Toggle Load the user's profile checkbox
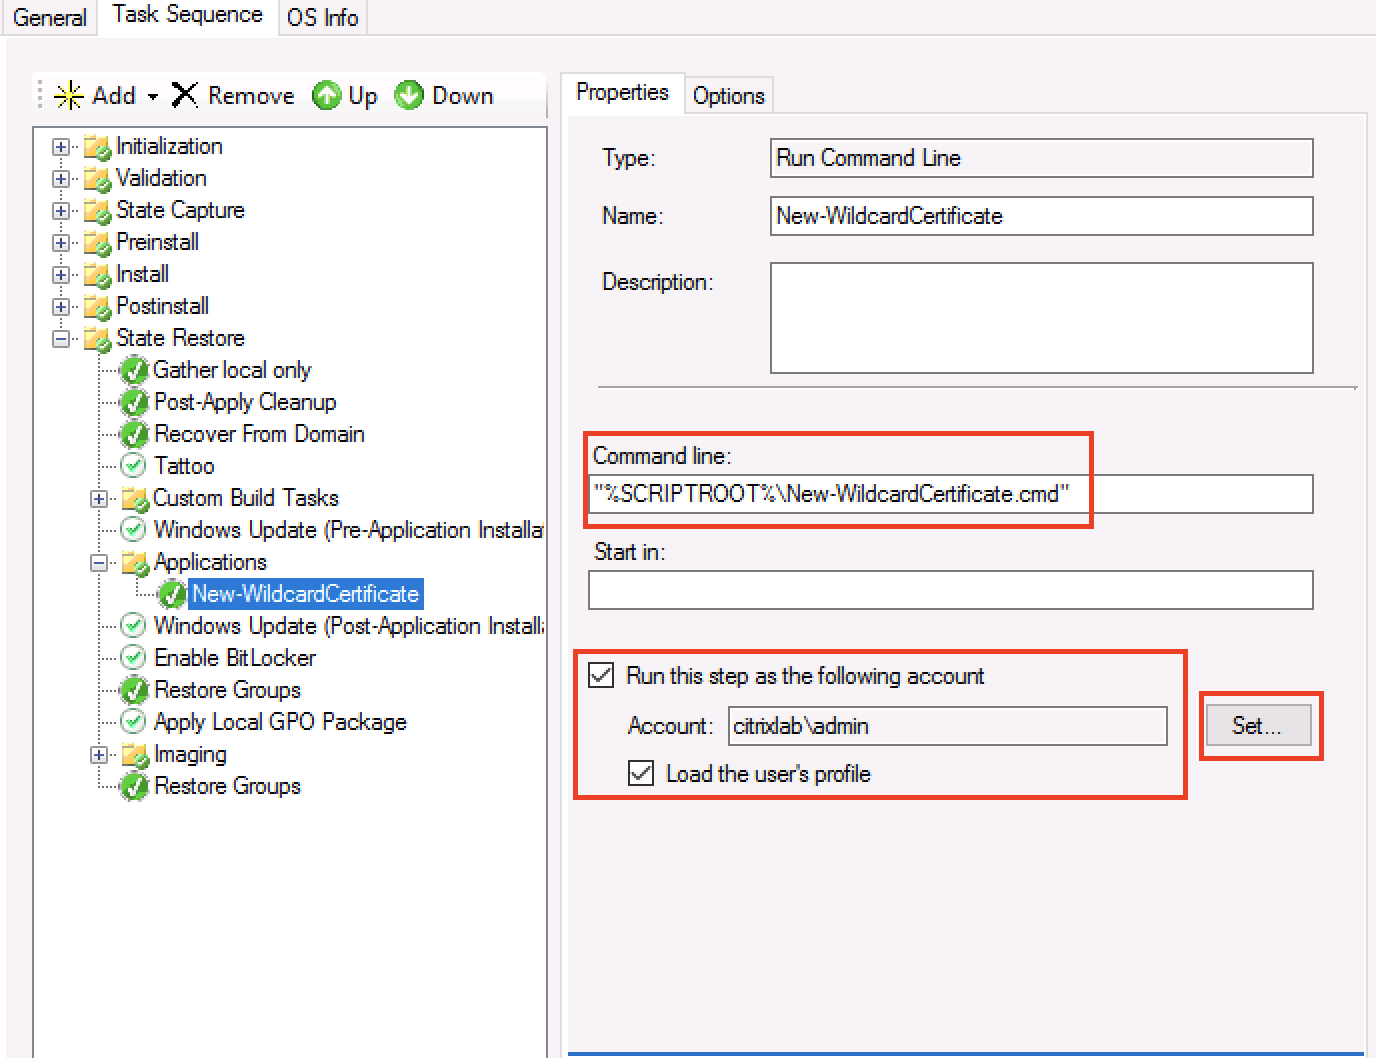 coord(641,774)
